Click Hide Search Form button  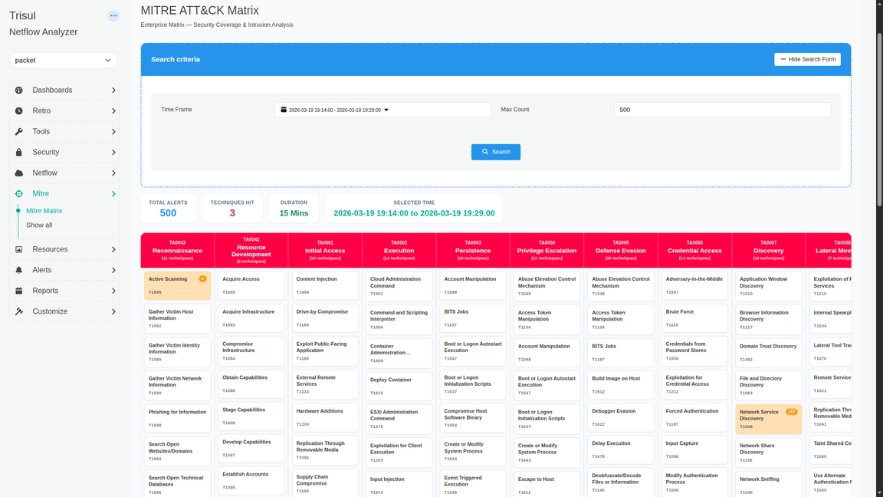807,59
